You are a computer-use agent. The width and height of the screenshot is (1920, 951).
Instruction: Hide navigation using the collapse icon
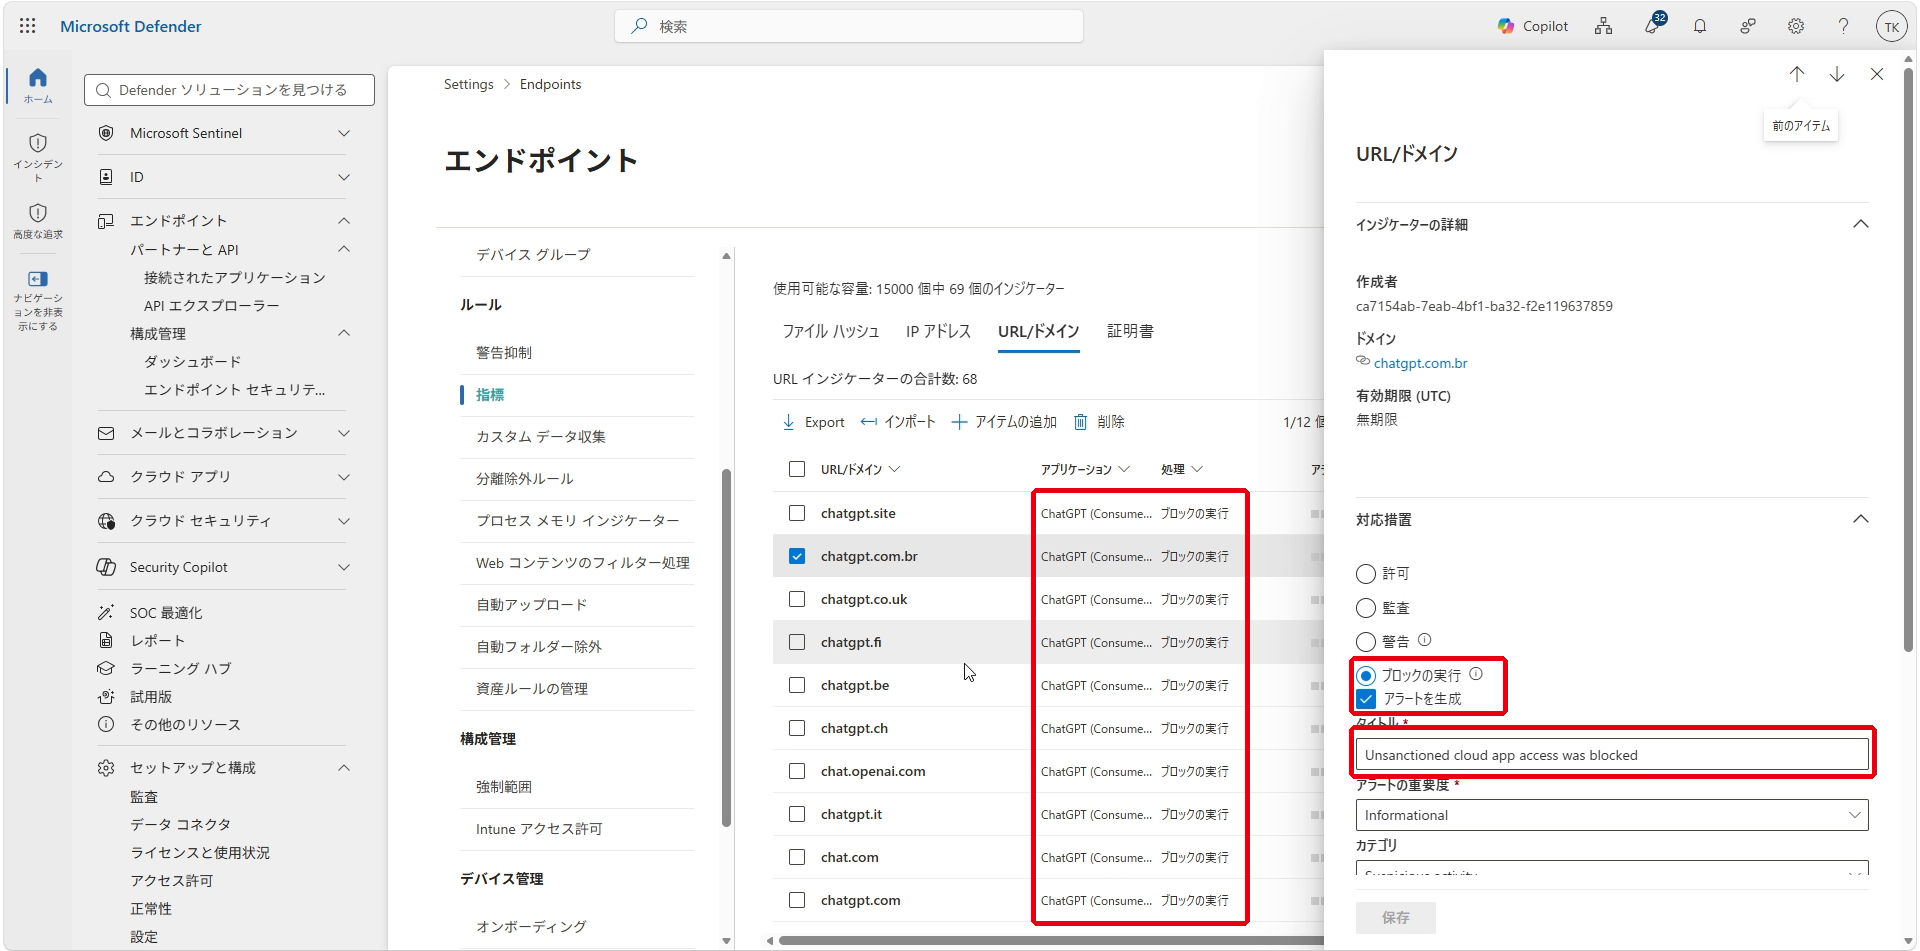click(x=38, y=298)
